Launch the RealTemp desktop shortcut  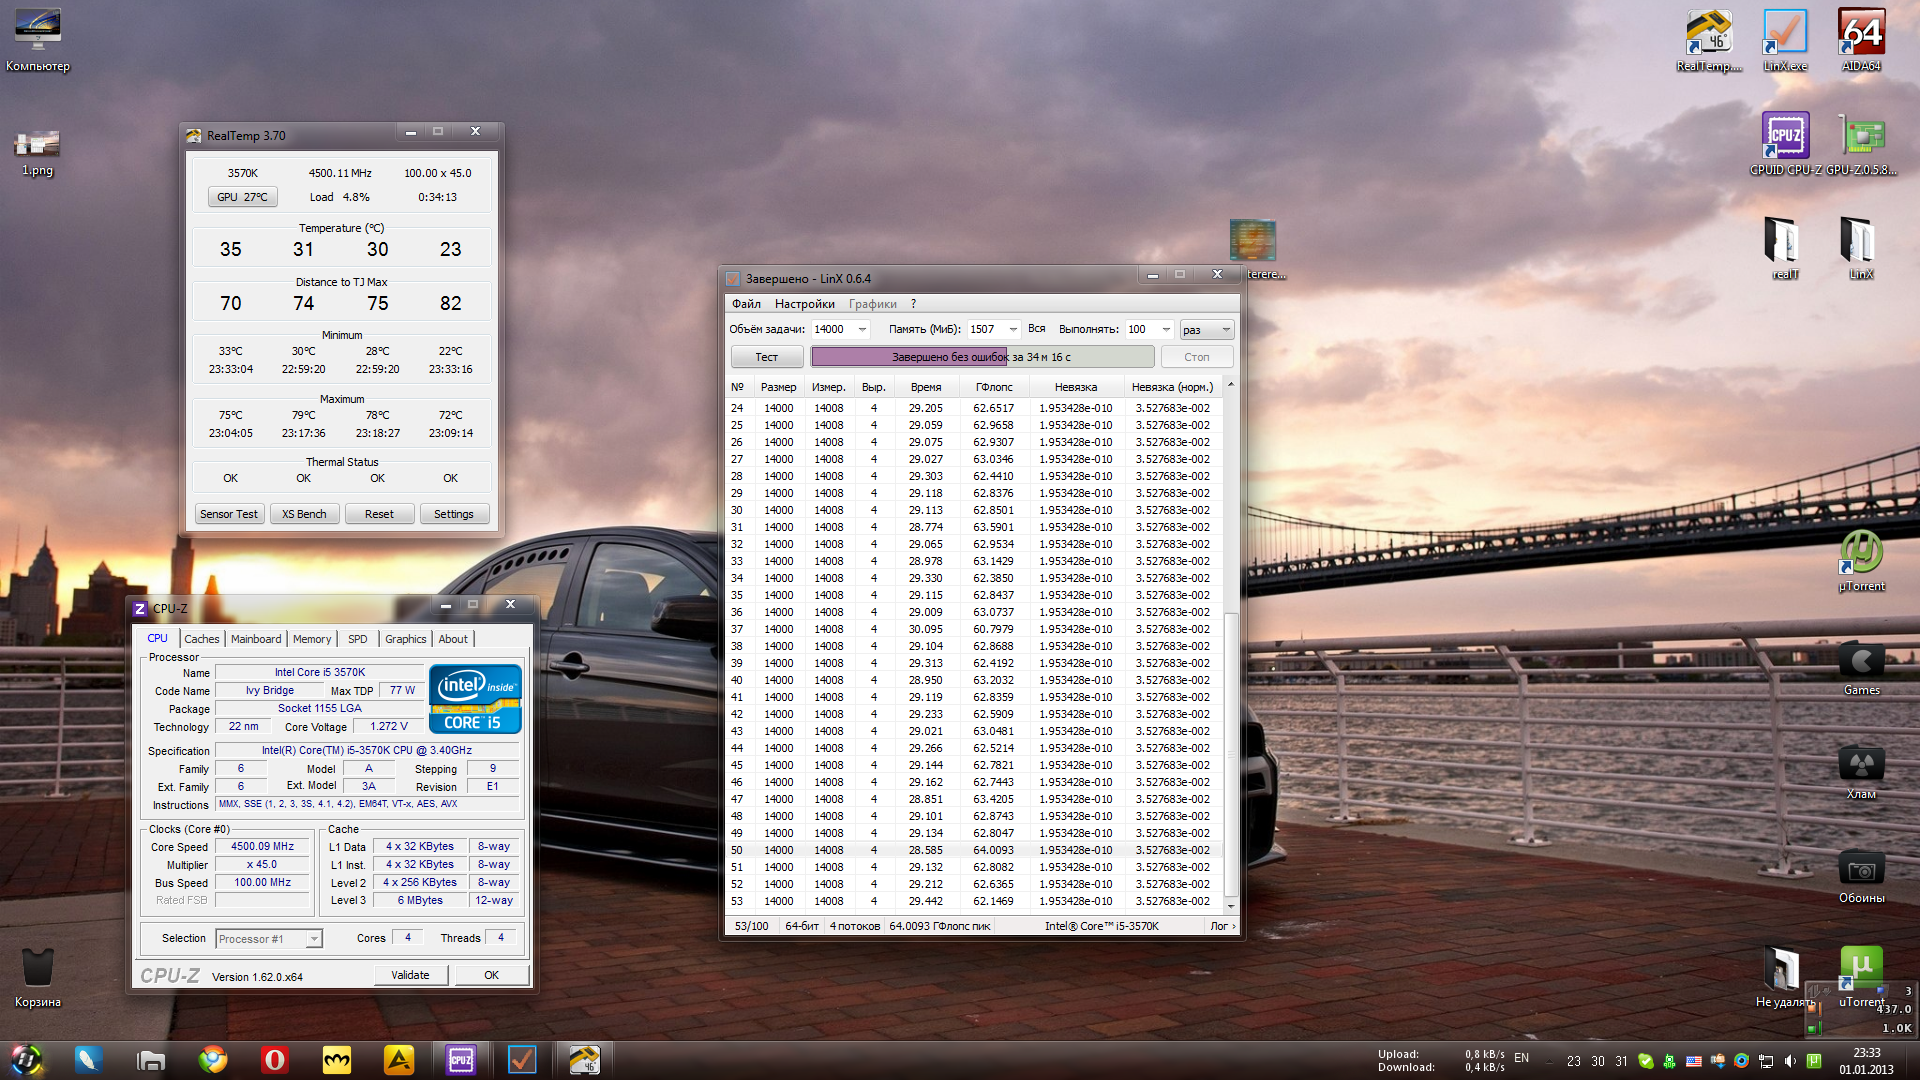pos(1709,40)
